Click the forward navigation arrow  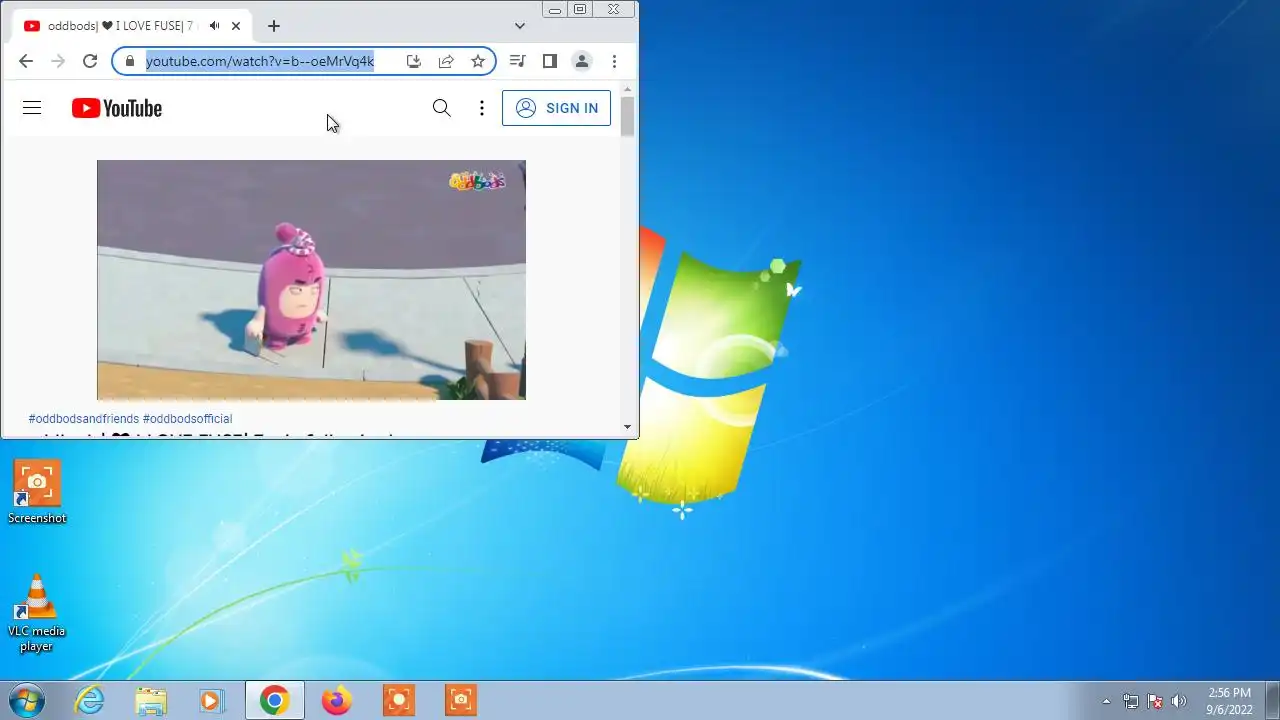pos(58,61)
